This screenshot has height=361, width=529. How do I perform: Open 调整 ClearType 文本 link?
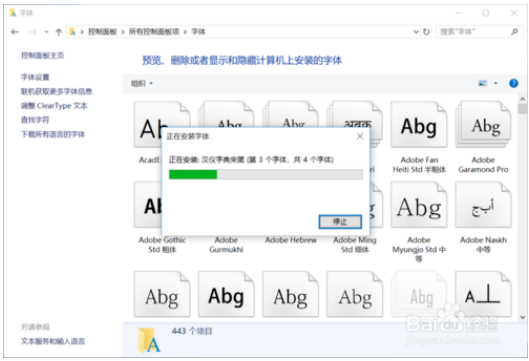[x=54, y=106]
